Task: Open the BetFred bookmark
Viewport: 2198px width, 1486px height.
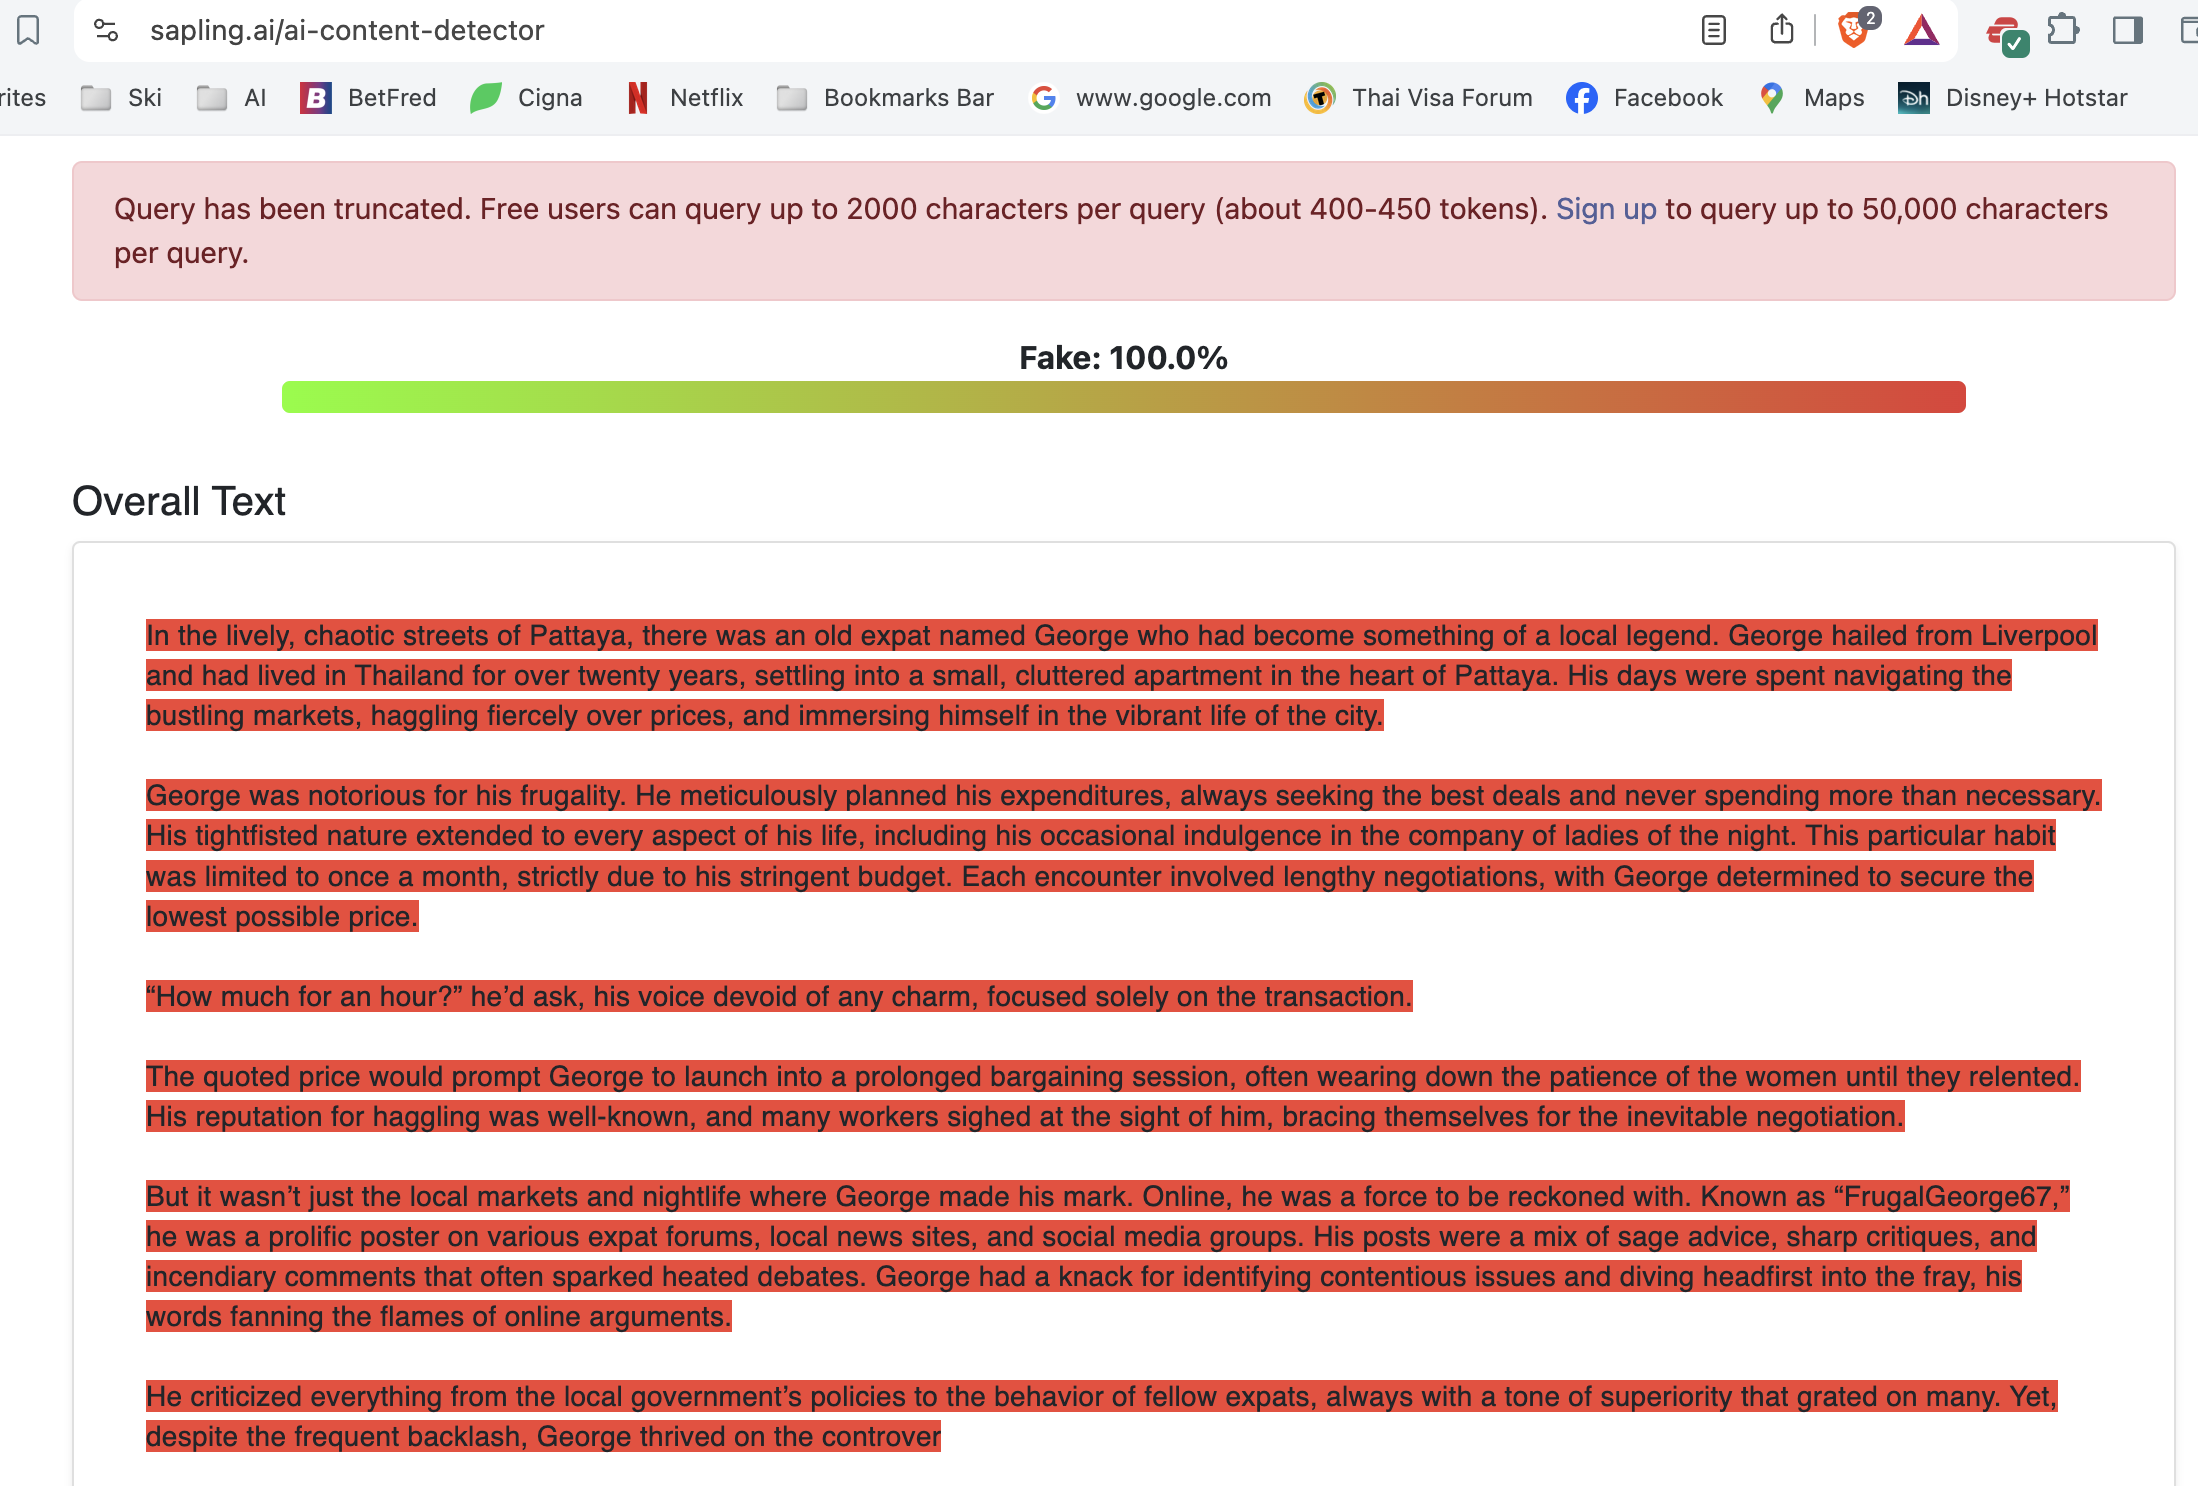Action: 369,98
